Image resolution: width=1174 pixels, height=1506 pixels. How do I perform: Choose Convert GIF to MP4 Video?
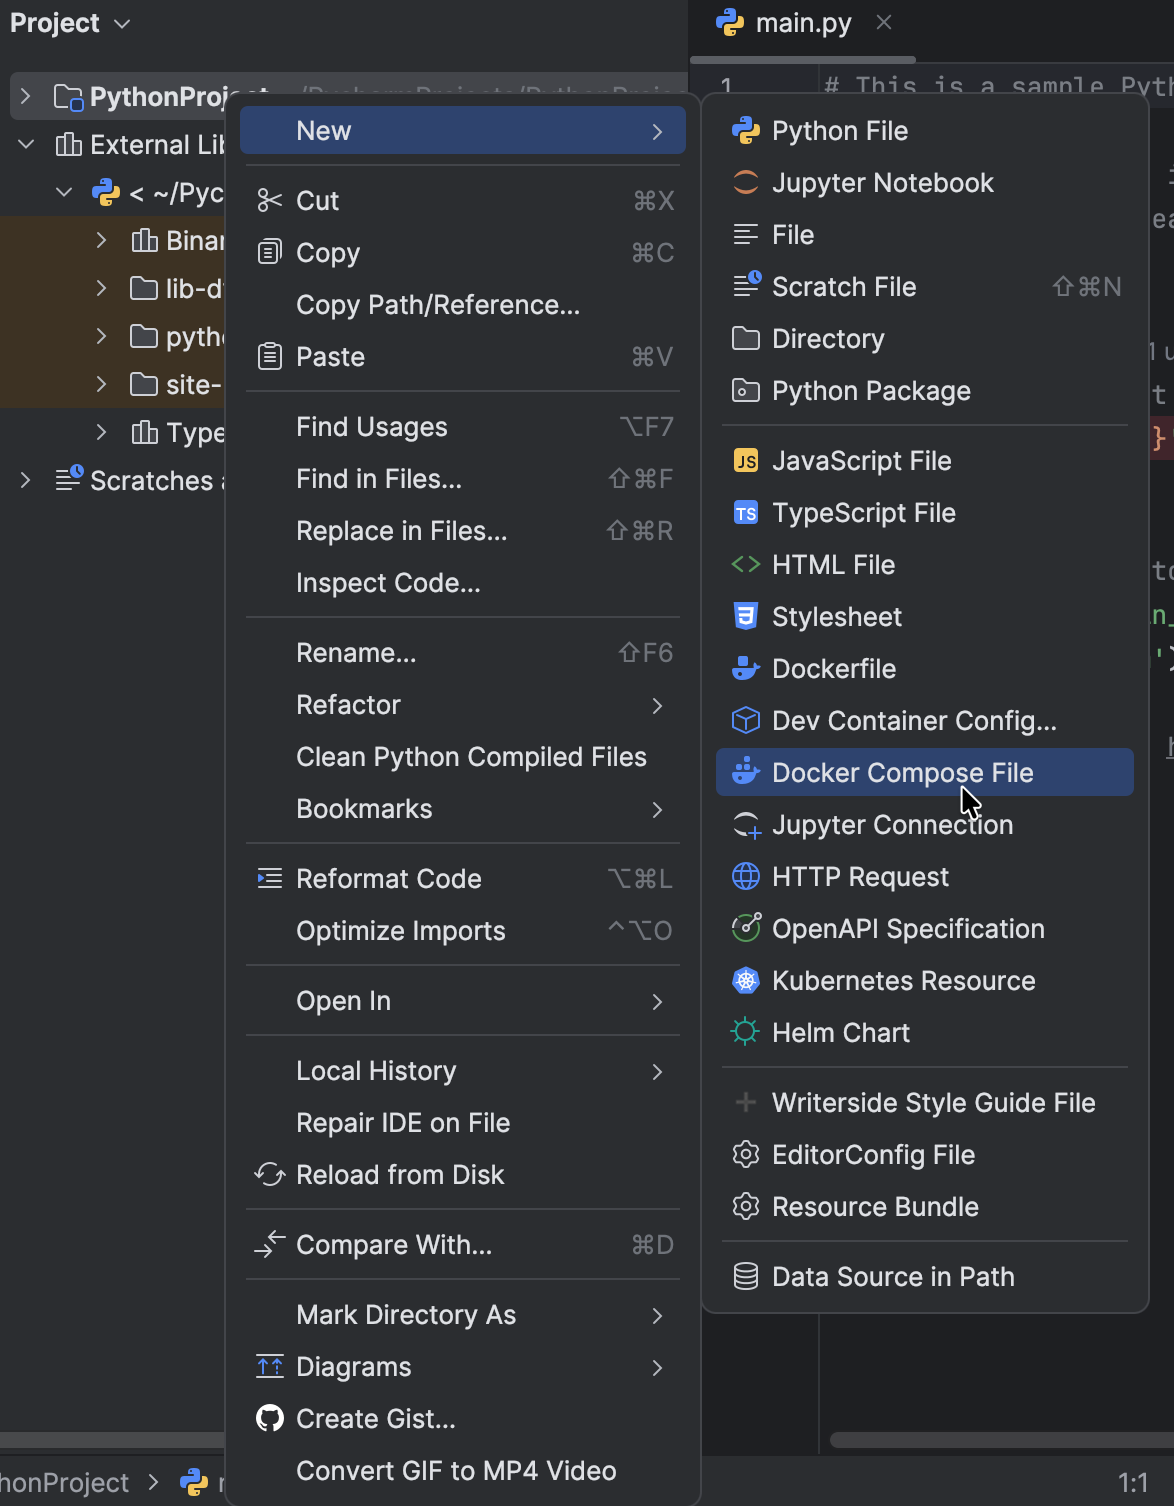click(x=463, y=1471)
